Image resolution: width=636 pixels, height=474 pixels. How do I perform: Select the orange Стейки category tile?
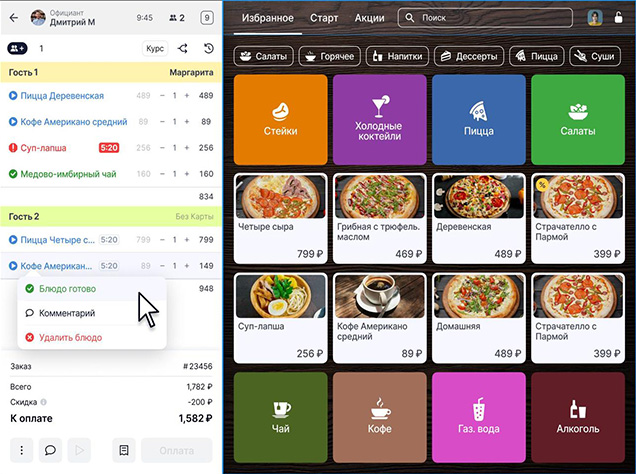(279, 120)
